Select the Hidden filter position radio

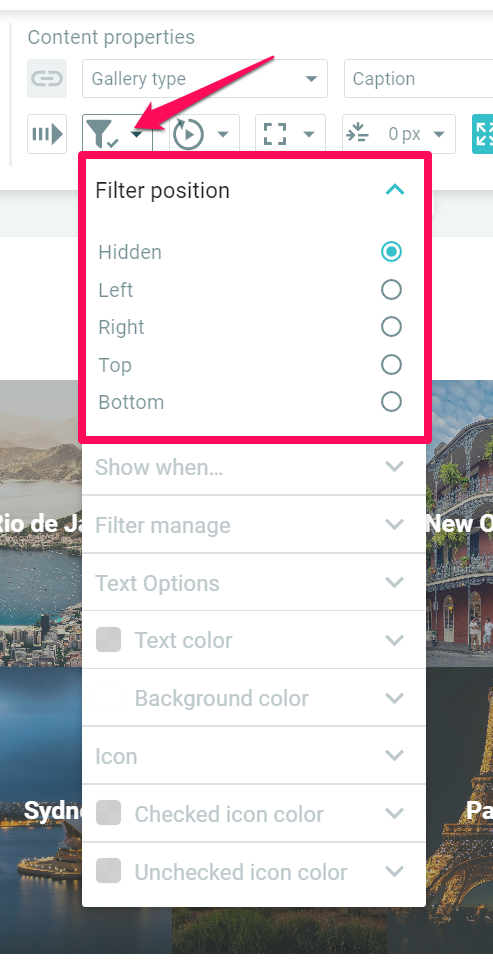391,252
